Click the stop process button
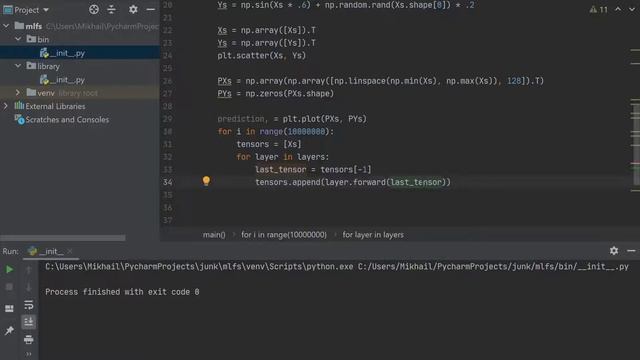 pos(9,287)
